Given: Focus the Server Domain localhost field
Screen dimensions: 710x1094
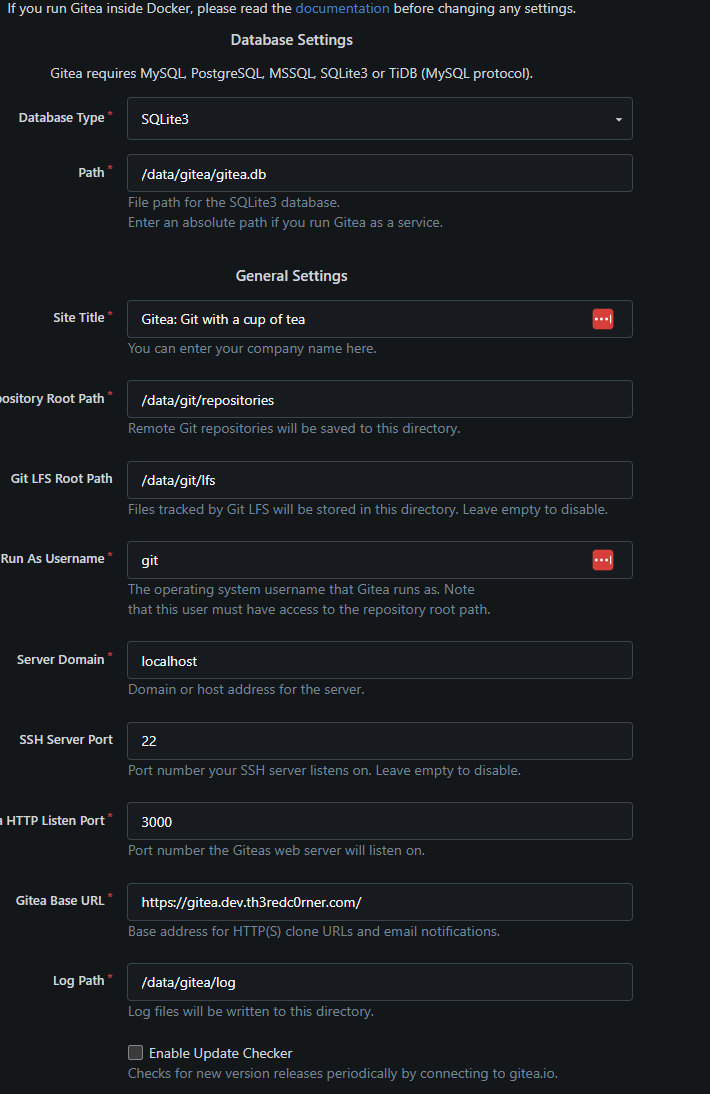Looking at the screenshot, I should (380, 661).
